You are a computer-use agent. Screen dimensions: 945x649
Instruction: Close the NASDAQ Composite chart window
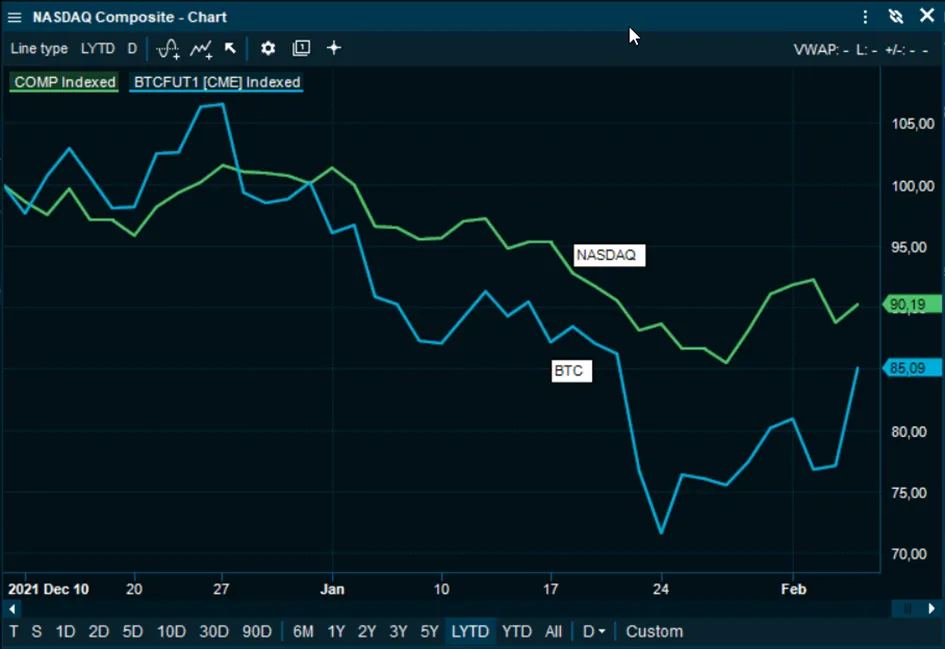pos(927,16)
